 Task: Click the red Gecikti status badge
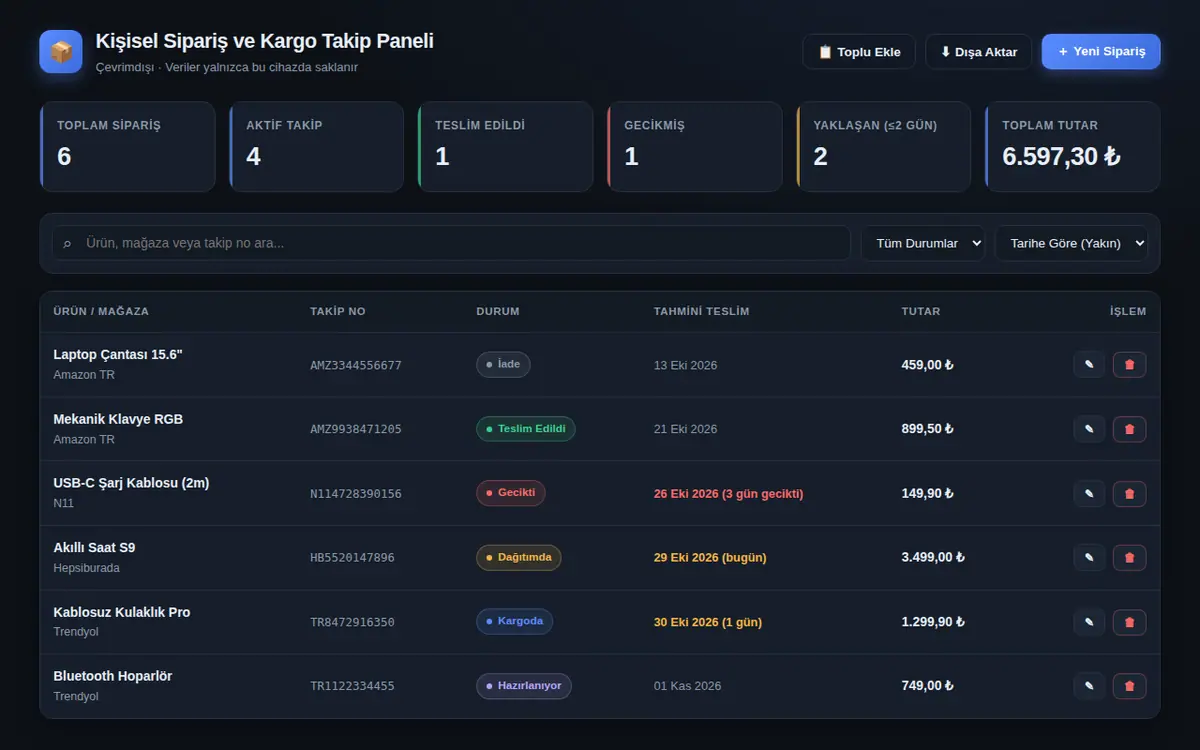pyautogui.click(x=511, y=493)
